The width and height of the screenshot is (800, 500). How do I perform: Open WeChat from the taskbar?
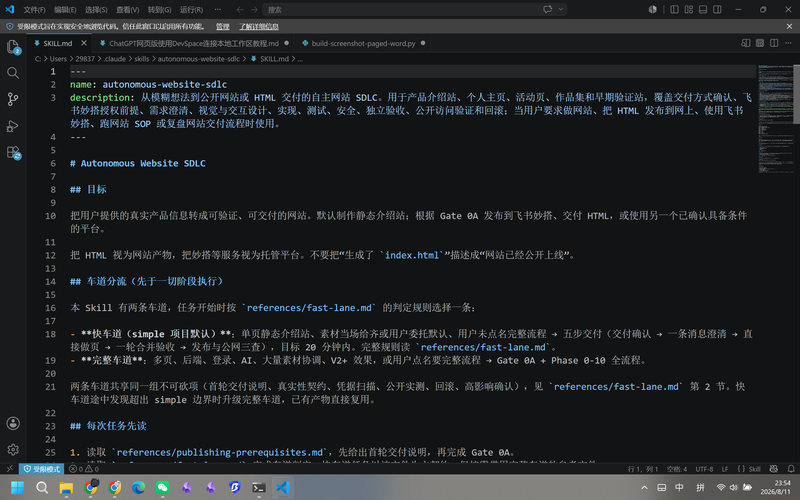click(162, 487)
